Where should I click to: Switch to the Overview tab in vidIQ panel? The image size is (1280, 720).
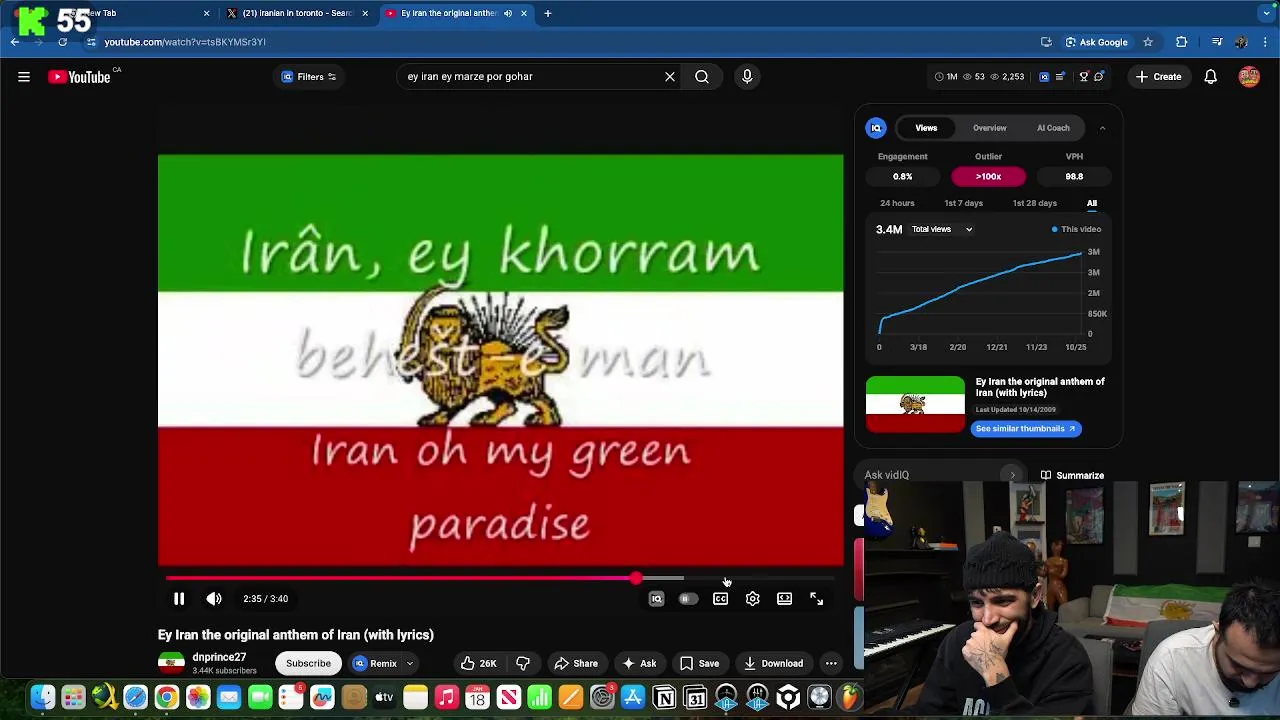click(x=990, y=128)
